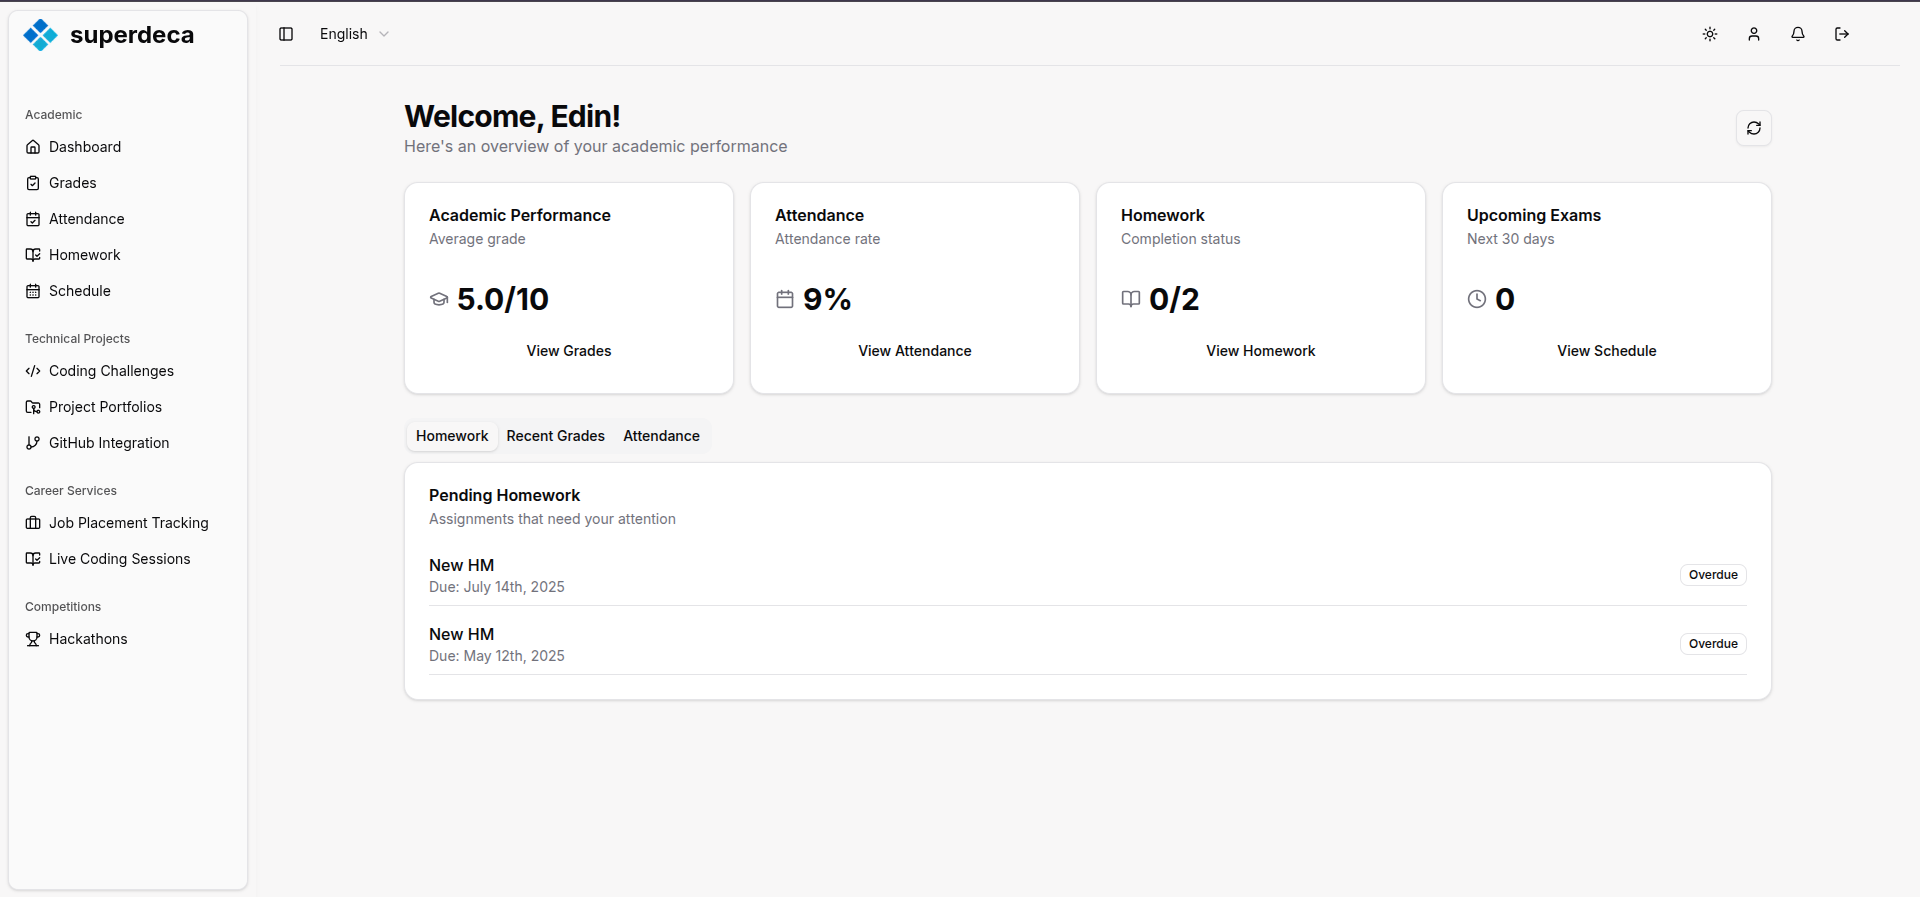Click the View Grades button

pyautogui.click(x=569, y=351)
